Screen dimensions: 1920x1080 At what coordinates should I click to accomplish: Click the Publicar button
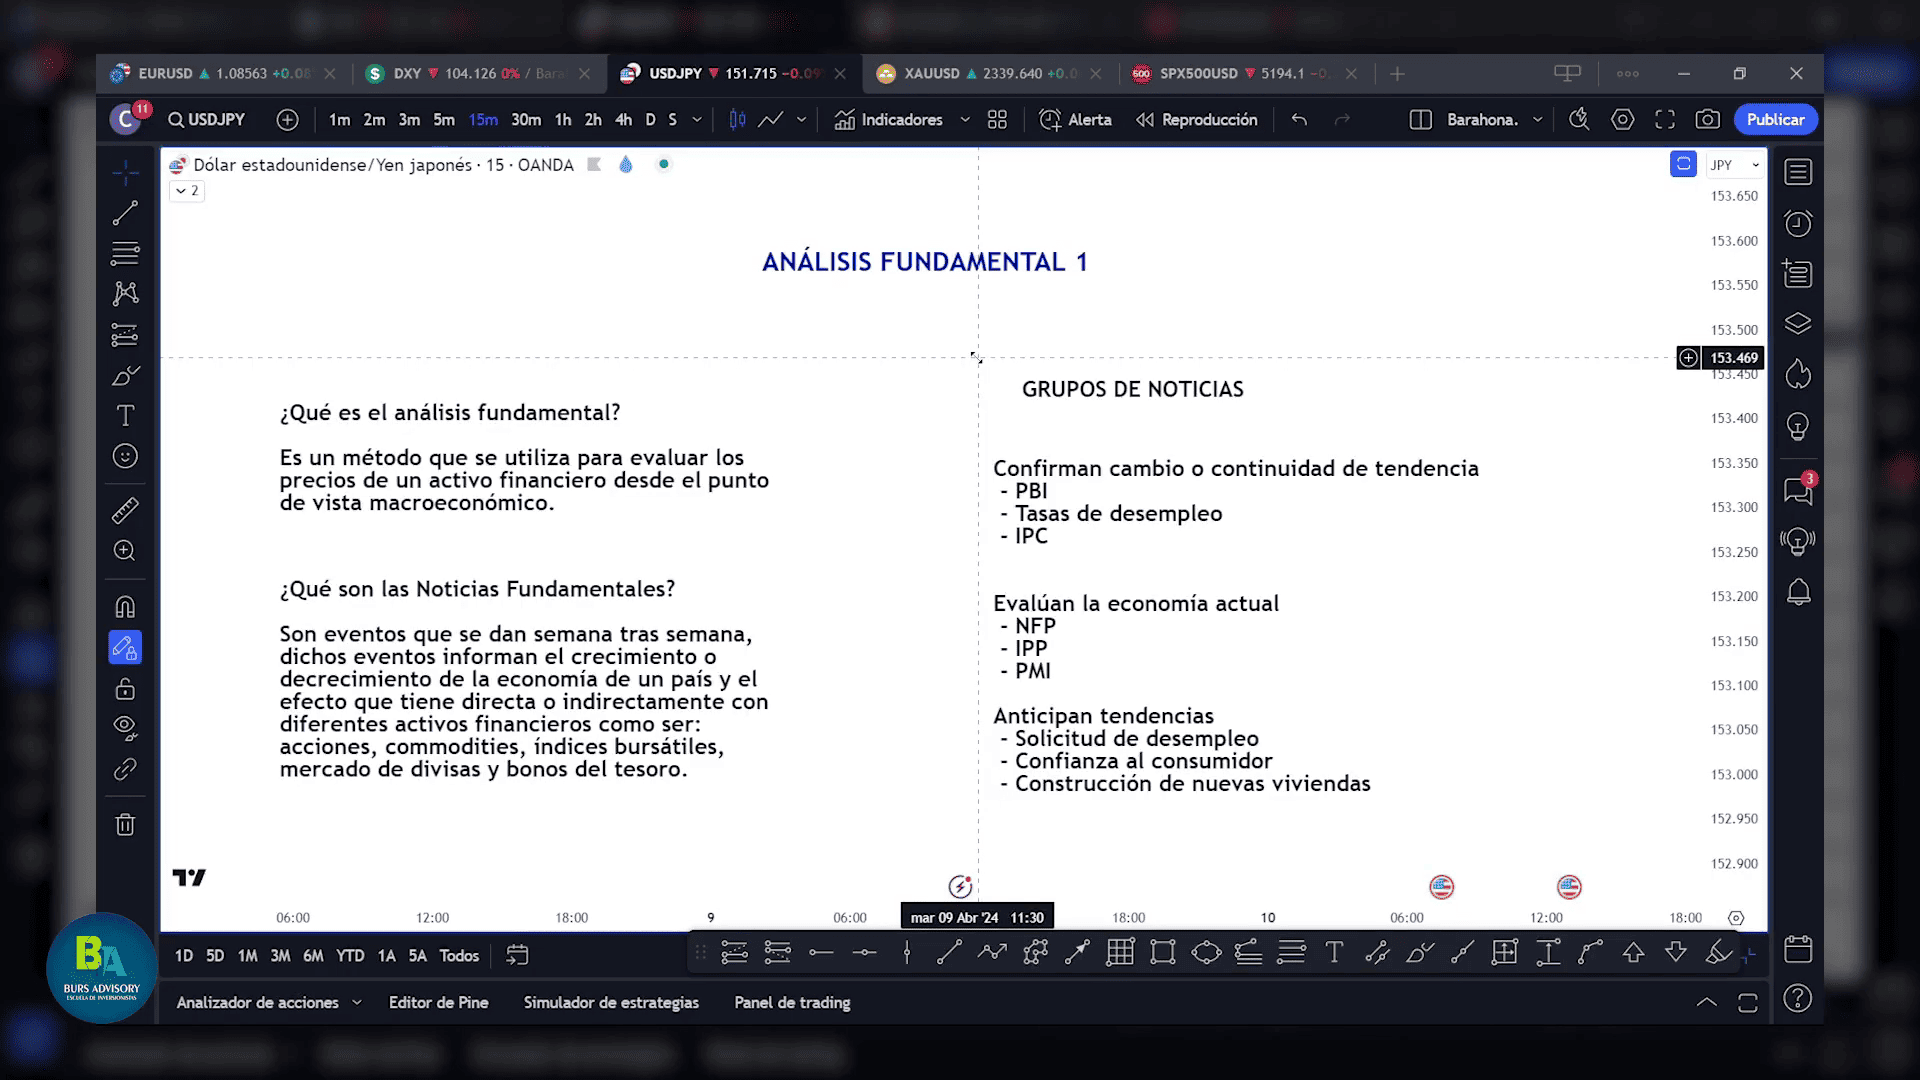(x=1775, y=120)
